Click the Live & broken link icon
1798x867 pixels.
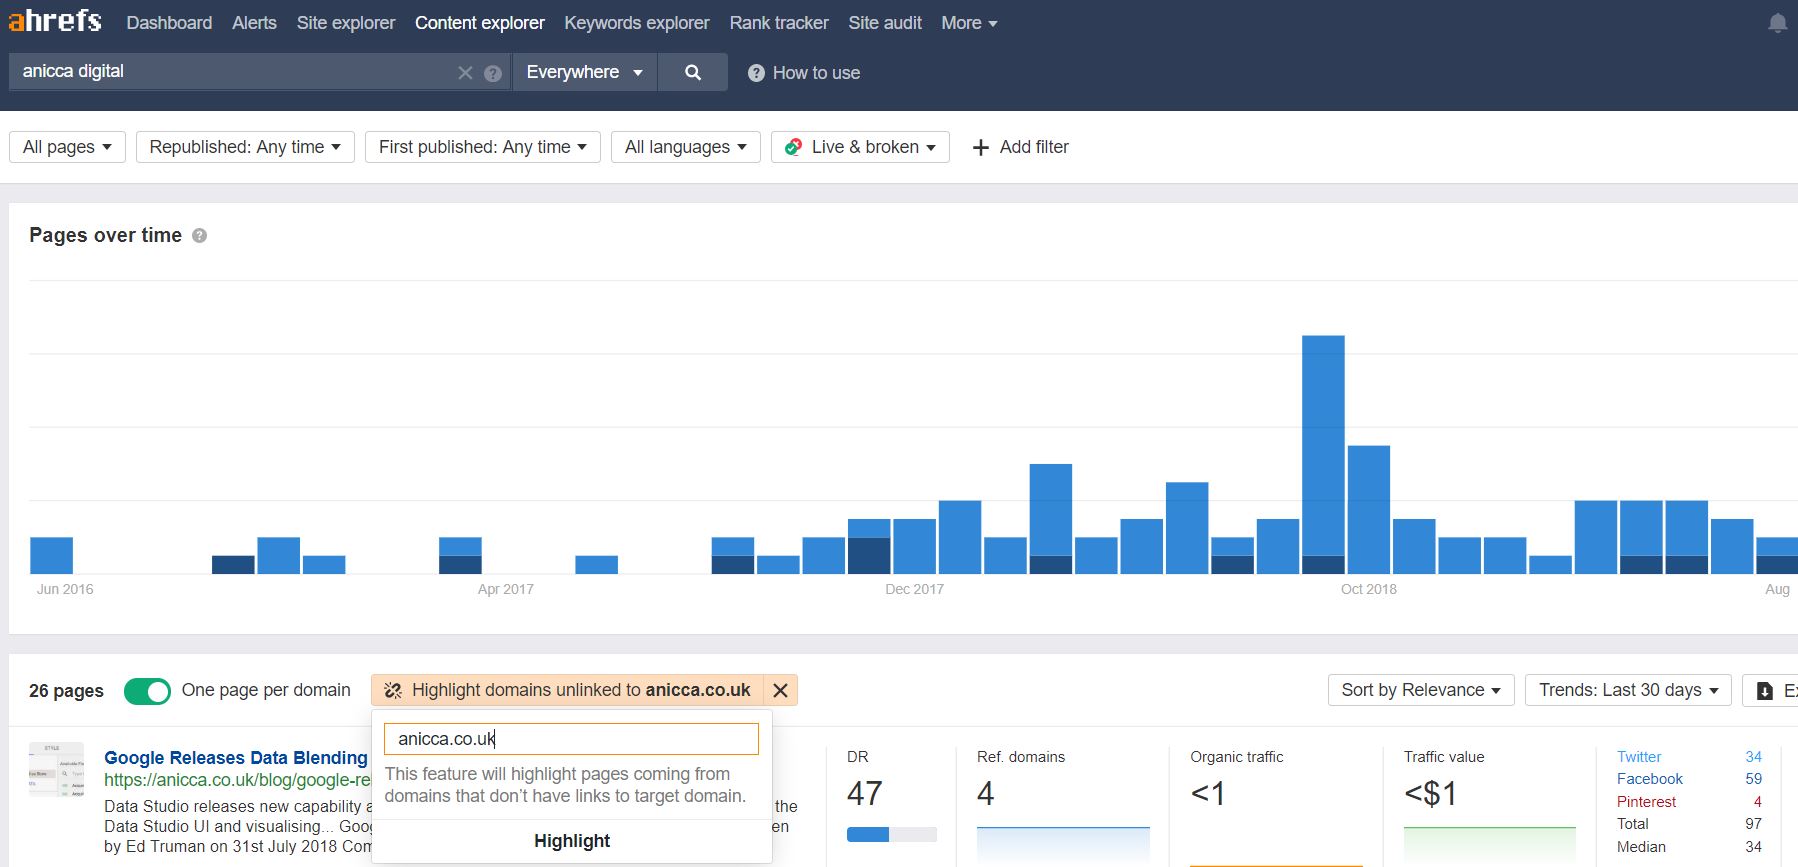pos(793,147)
